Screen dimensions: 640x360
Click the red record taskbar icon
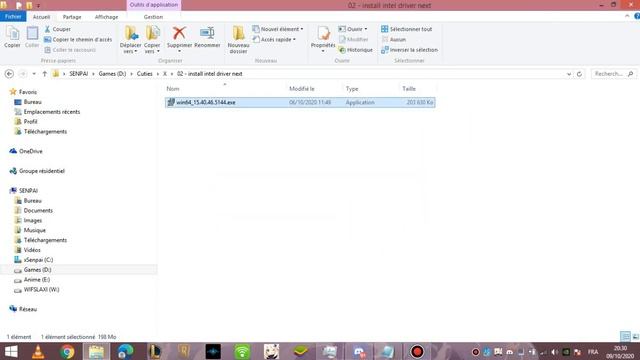[x=417, y=351]
